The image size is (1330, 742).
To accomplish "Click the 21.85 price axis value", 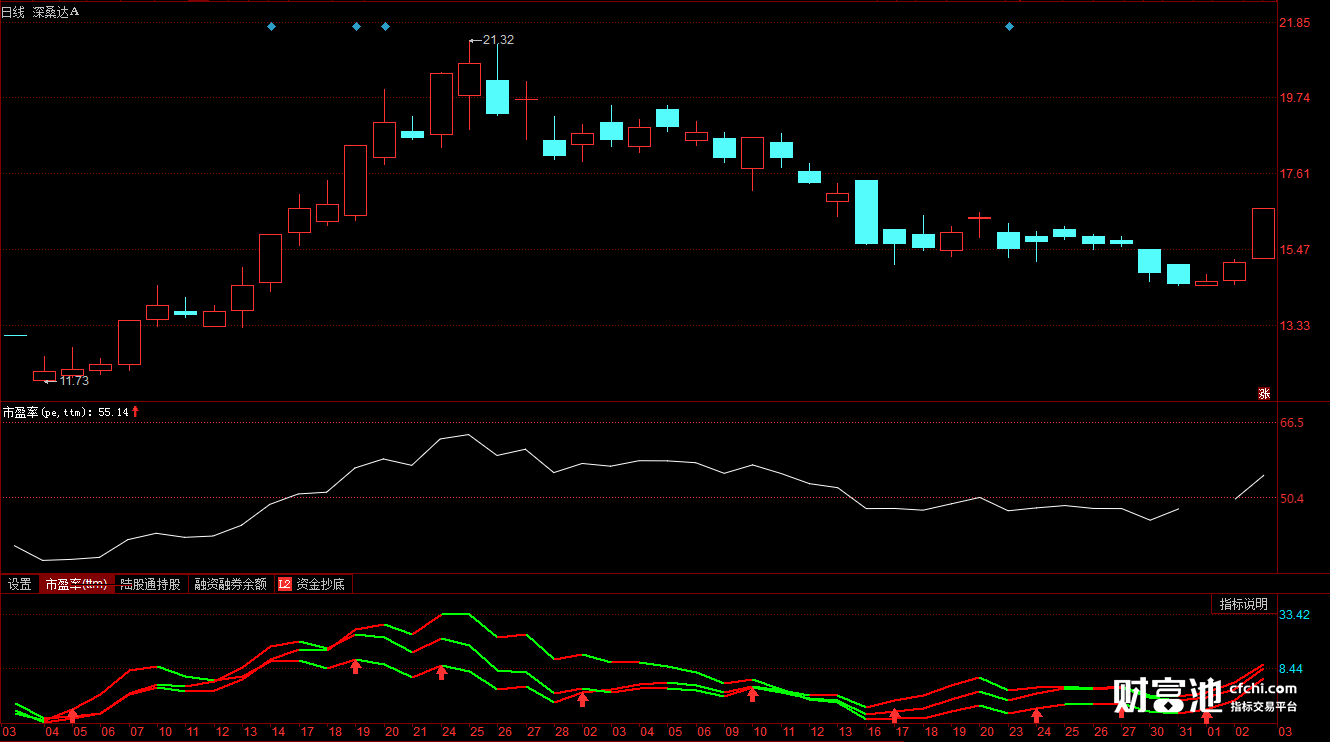I will coord(1295,22).
